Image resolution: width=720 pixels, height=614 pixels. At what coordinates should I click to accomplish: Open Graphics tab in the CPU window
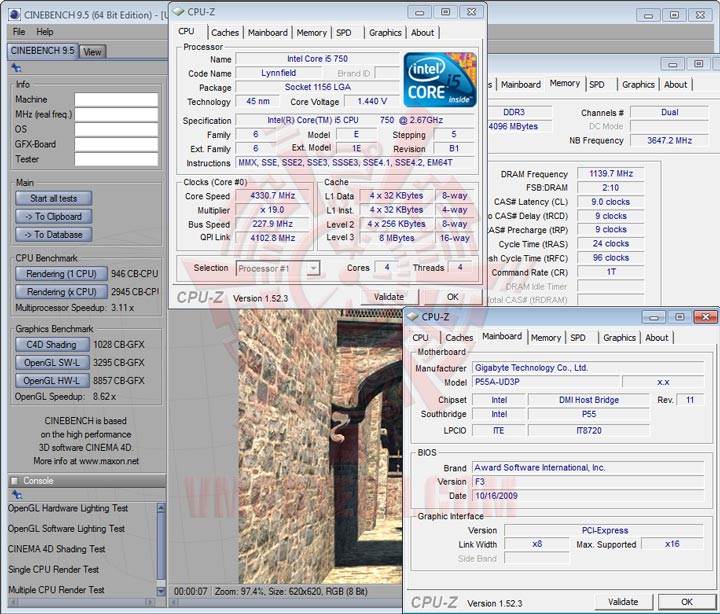click(385, 33)
